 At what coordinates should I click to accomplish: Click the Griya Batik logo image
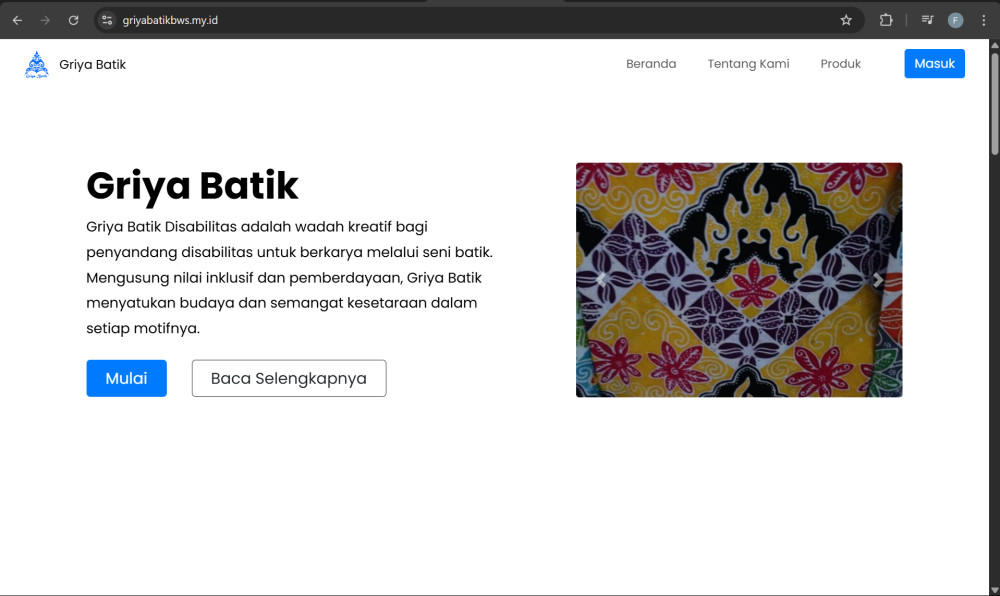(36, 64)
